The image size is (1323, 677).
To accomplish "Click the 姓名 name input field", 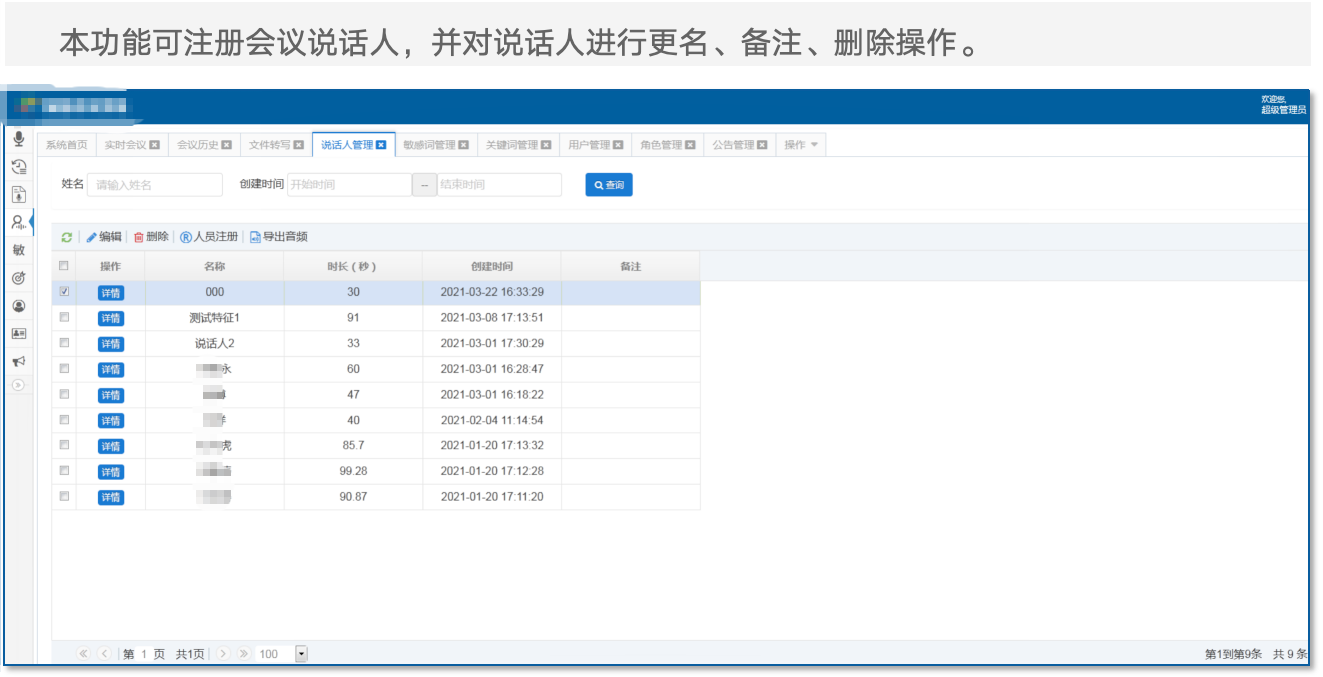I will tap(155, 185).
